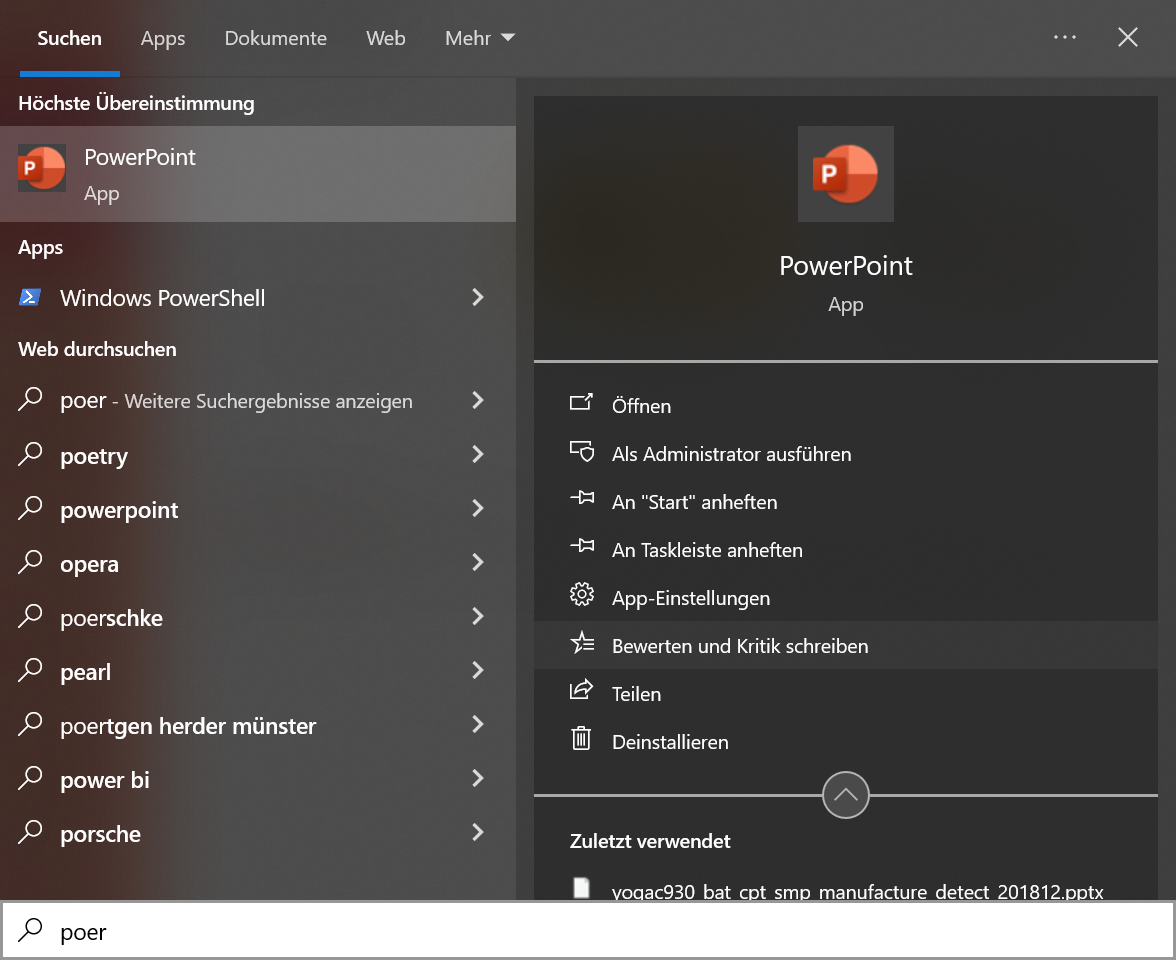The width and height of the screenshot is (1176, 960).
Task: Click the magnifier icon beside poetry suggestion
Action: (x=30, y=454)
